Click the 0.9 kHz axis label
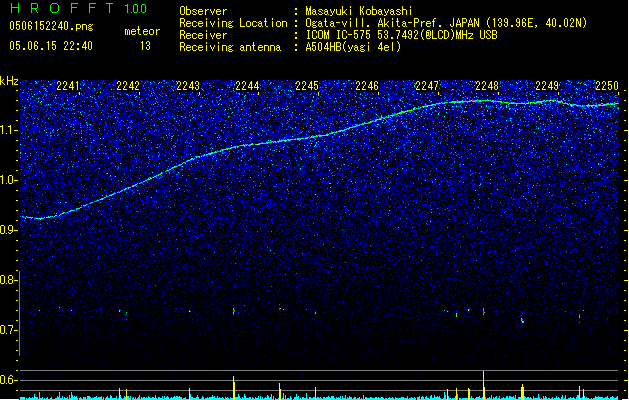The image size is (629, 400). [x=8, y=230]
